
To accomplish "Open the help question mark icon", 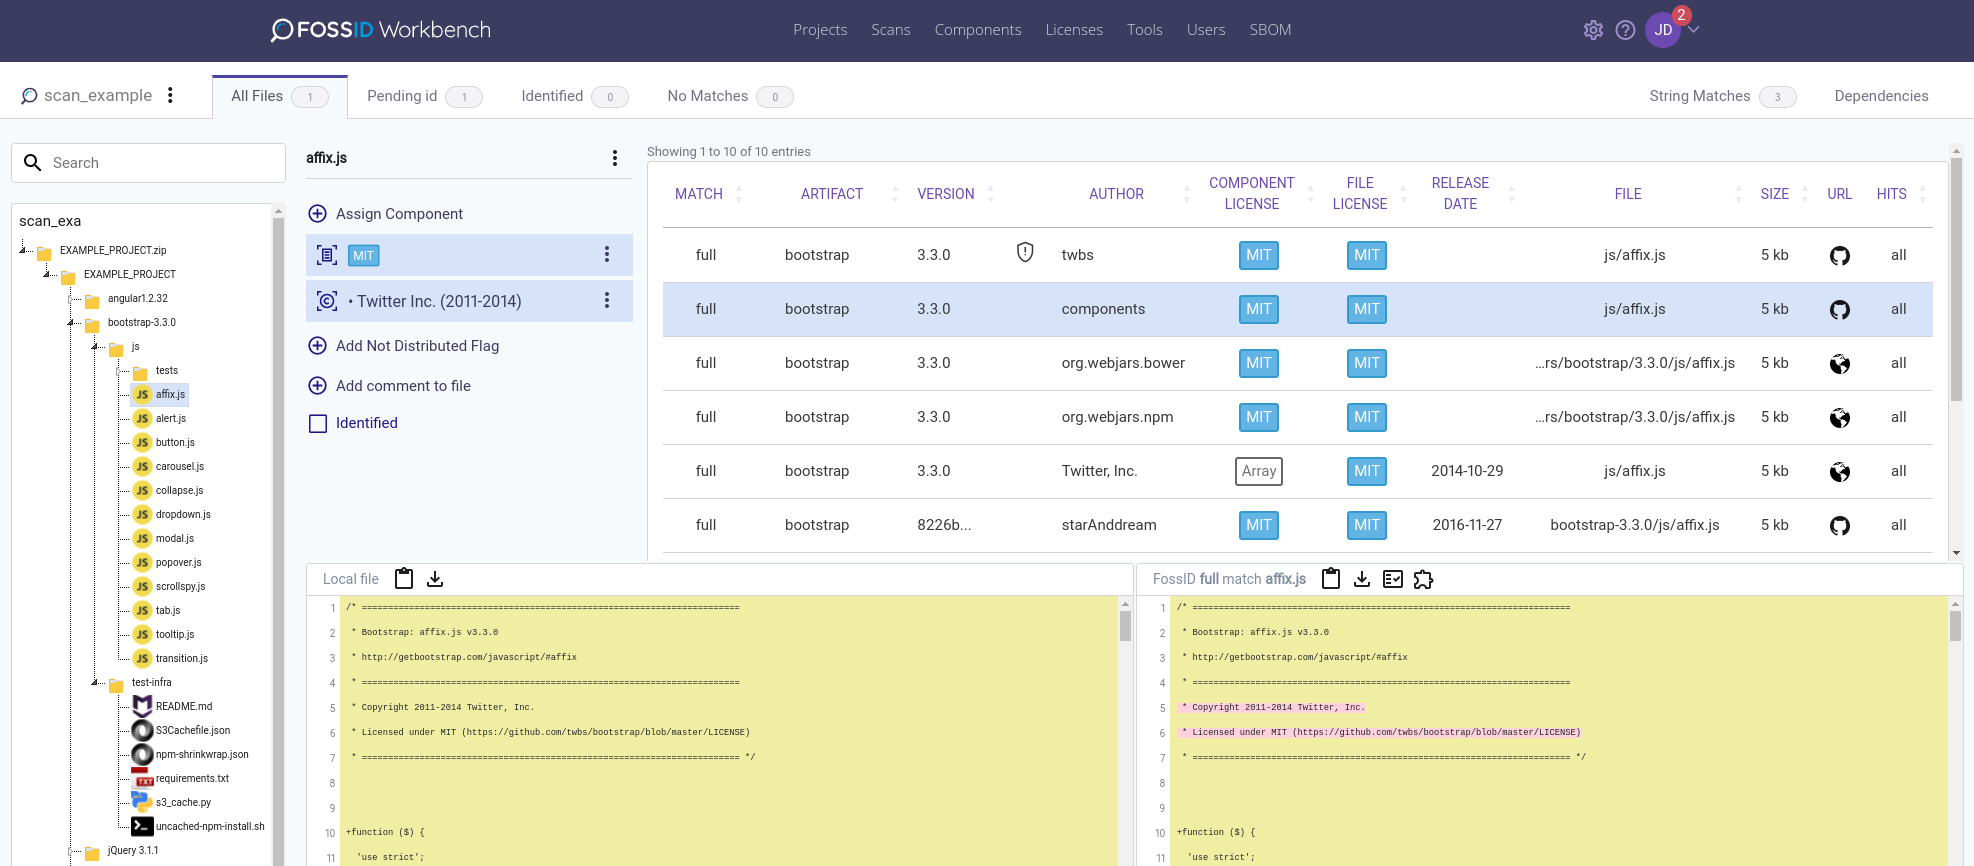I will (1626, 30).
